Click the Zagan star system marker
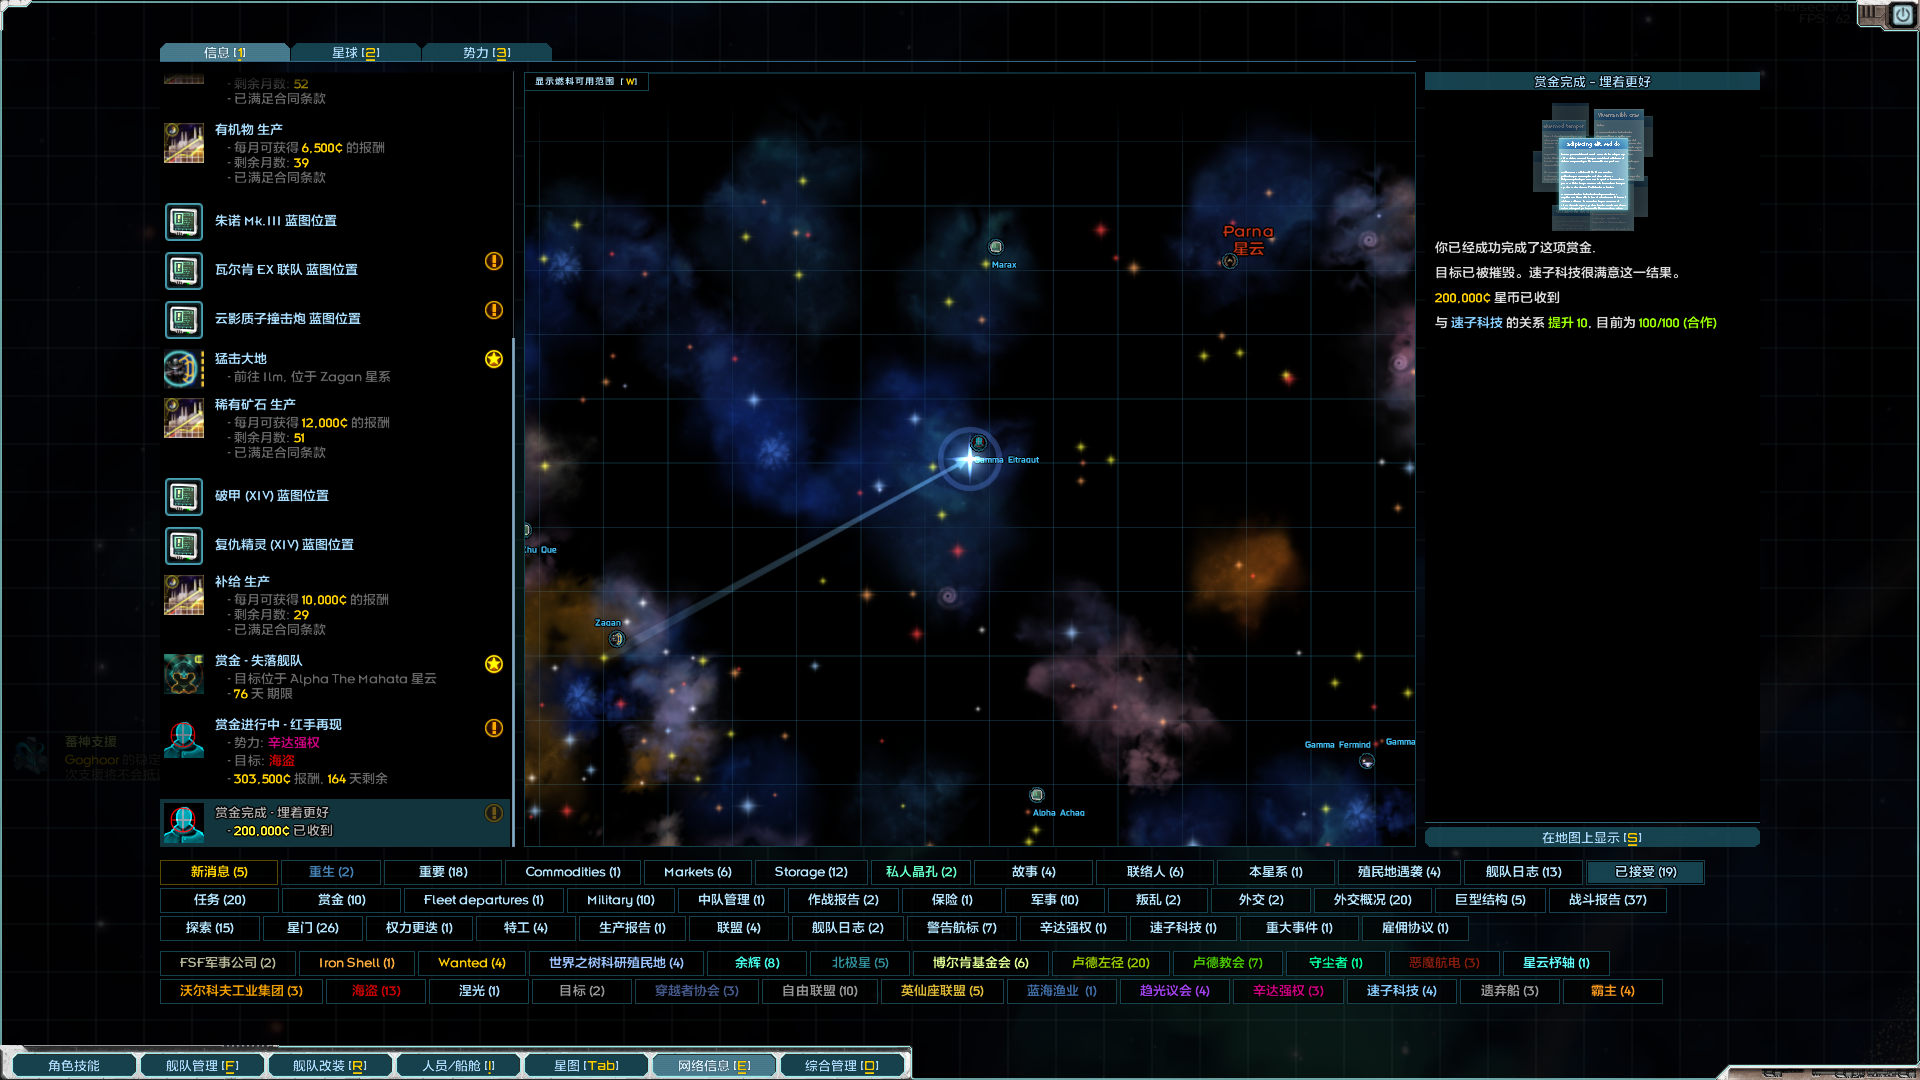This screenshot has height=1080, width=1920. tap(616, 638)
